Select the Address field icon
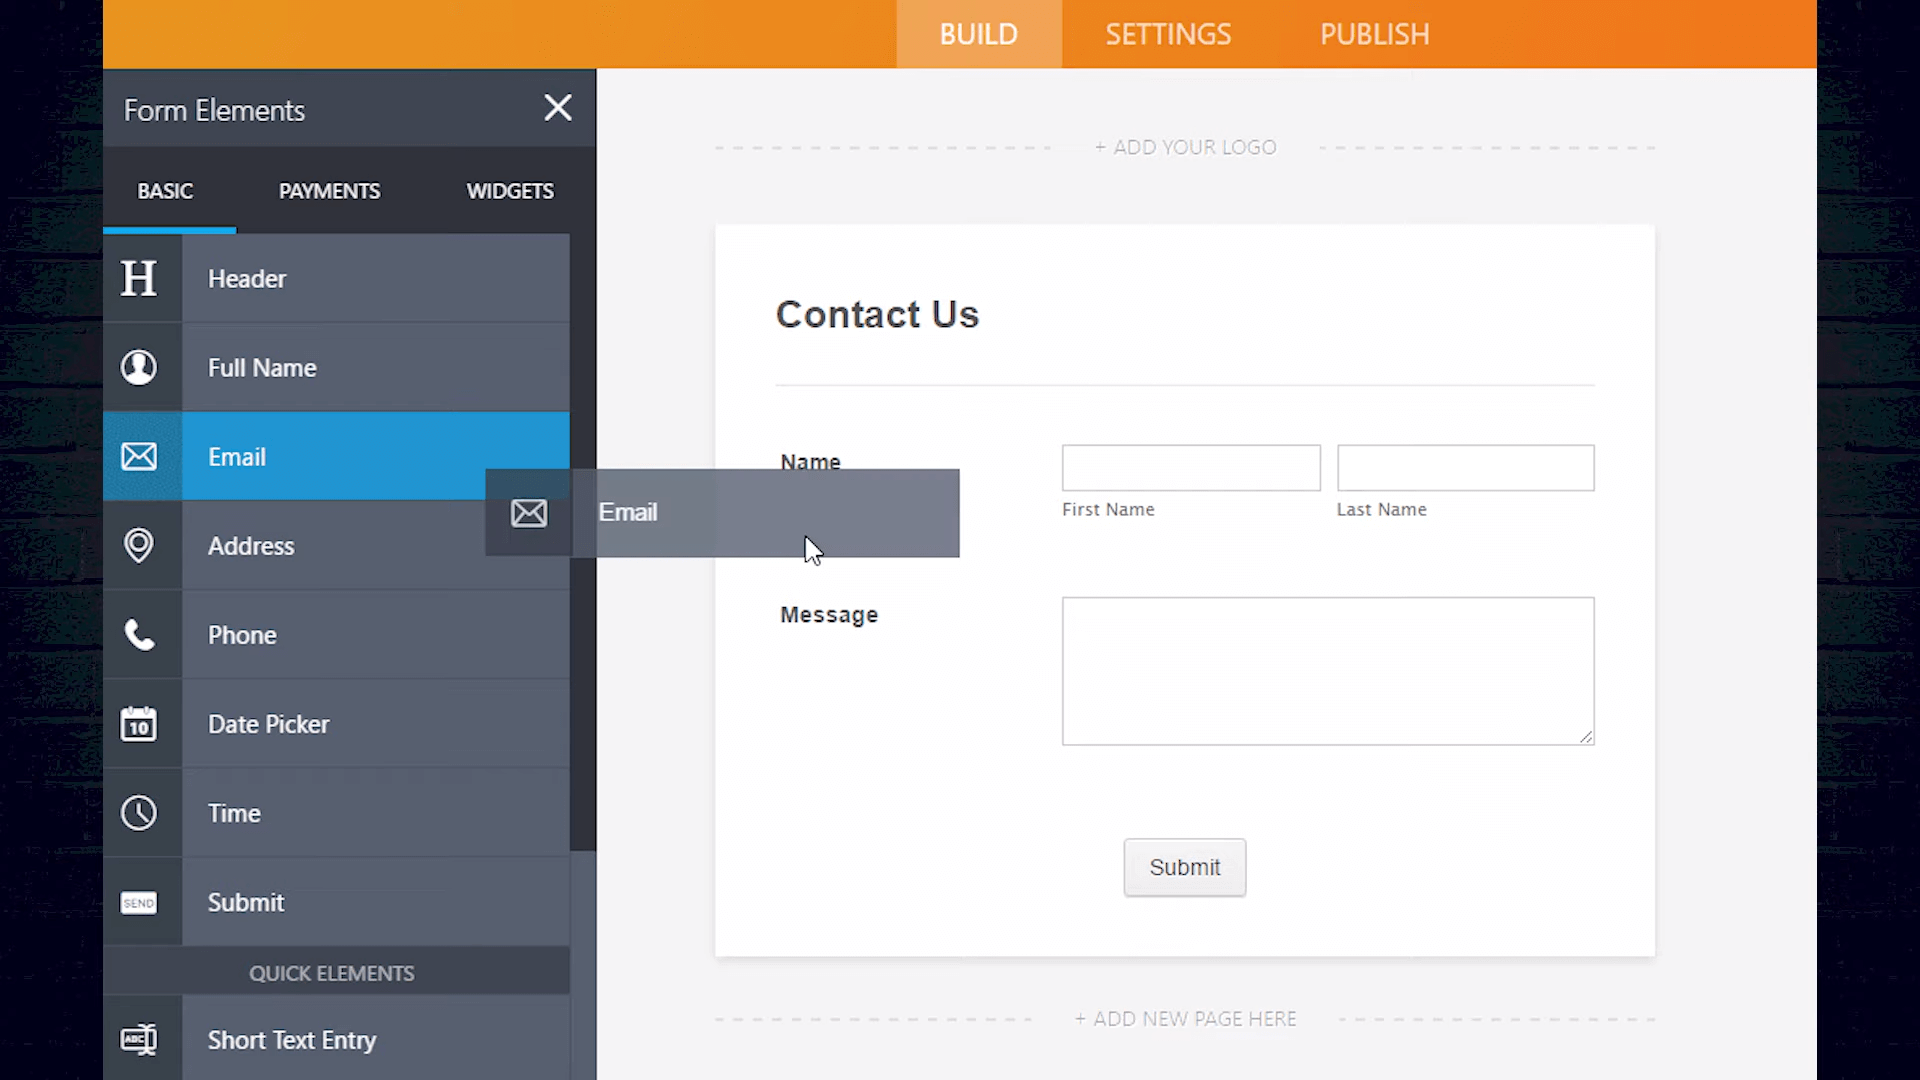This screenshot has width=1920, height=1080. click(140, 546)
